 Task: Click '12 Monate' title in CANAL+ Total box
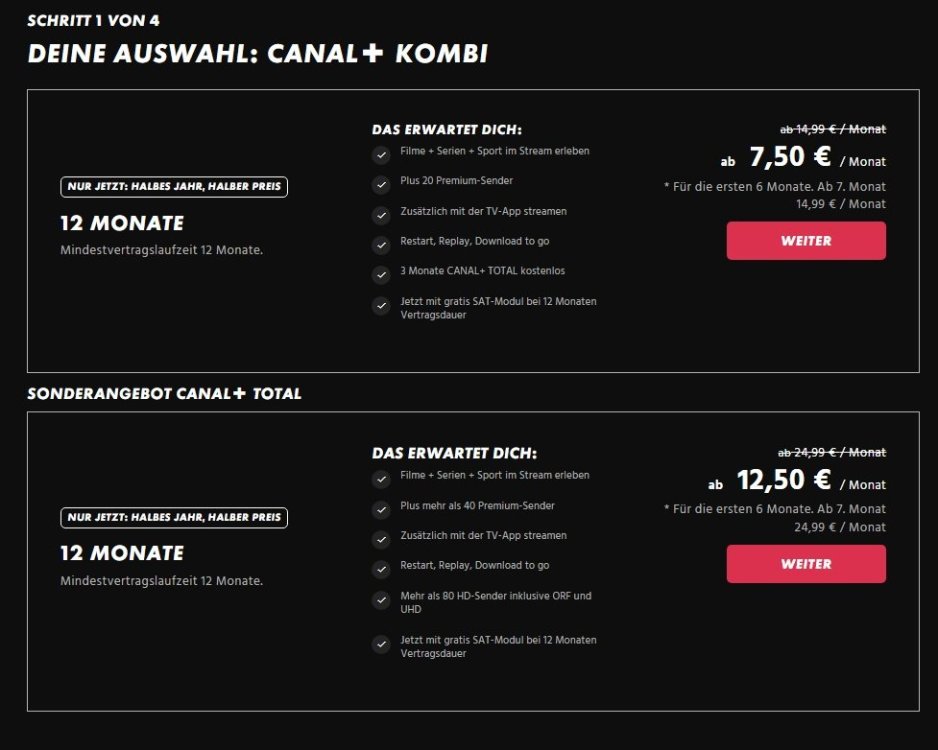122,554
